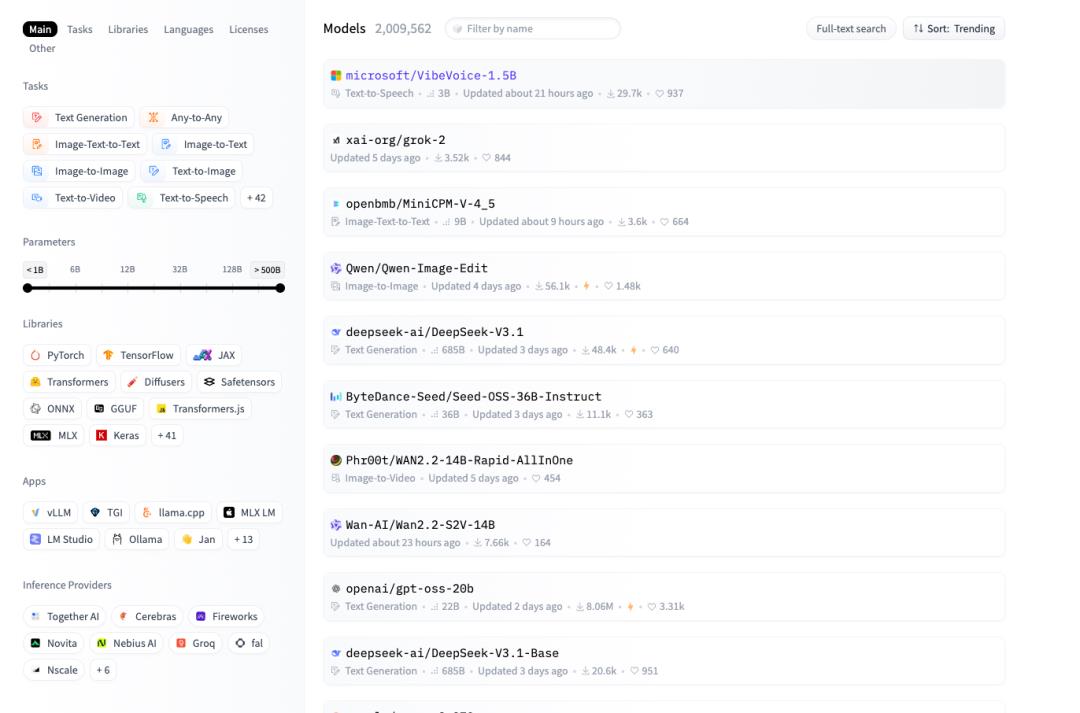Expand the +13 more apps list
This screenshot has width=1080, height=713.
(x=243, y=540)
